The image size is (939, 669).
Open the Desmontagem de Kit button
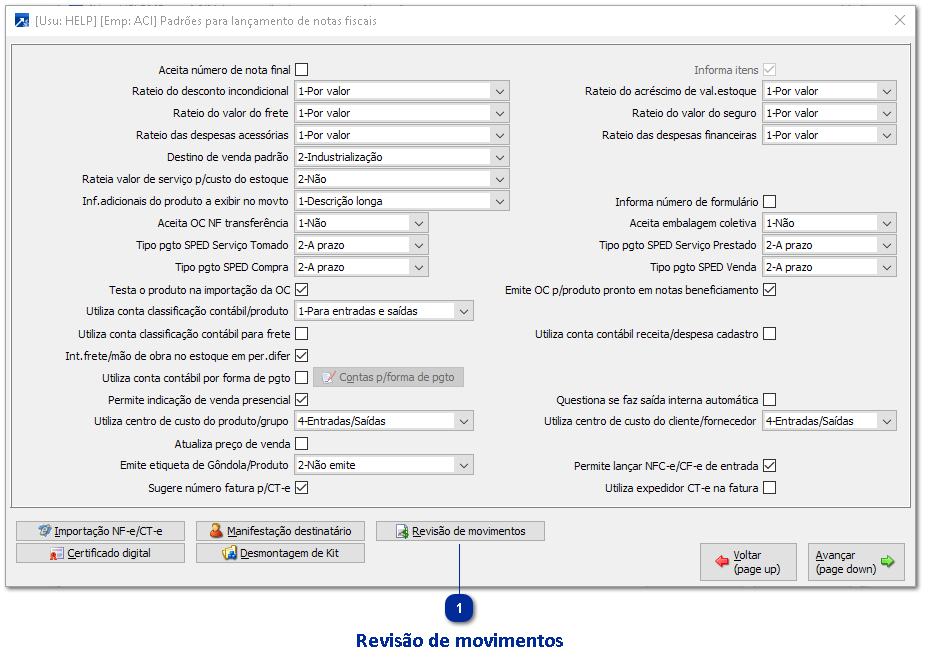tap(280, 553)
